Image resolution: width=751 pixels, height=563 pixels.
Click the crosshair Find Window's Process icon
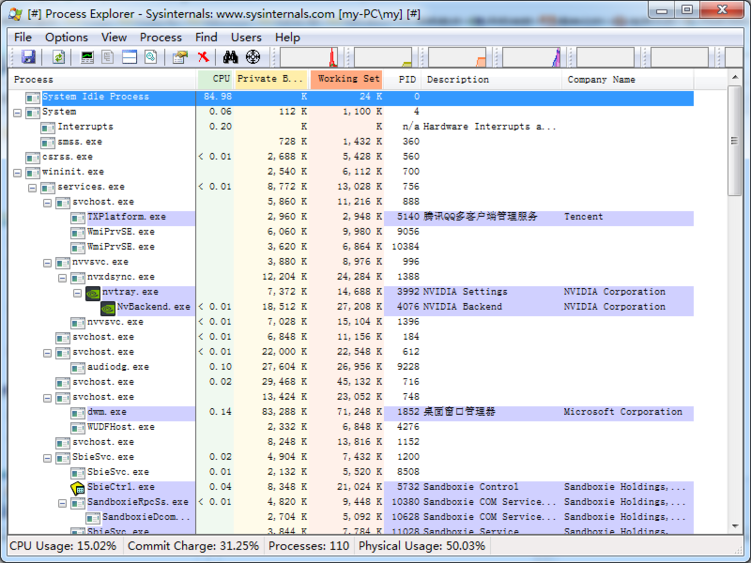(x=253, y=57)
